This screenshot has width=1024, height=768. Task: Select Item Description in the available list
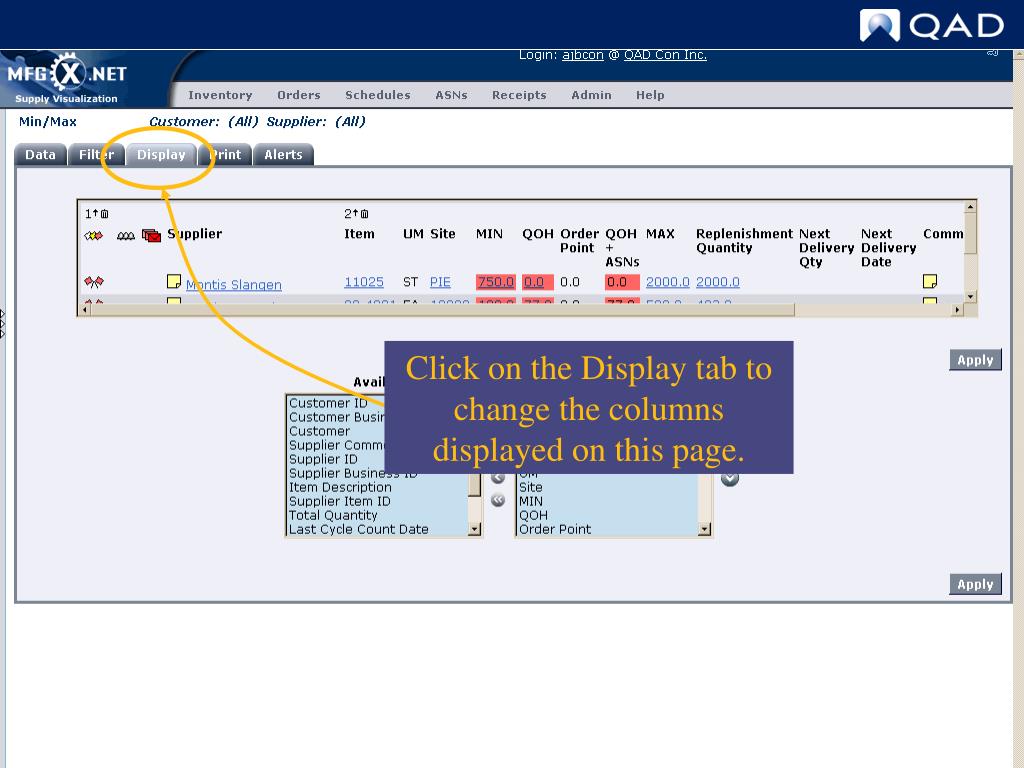(340, 487)
